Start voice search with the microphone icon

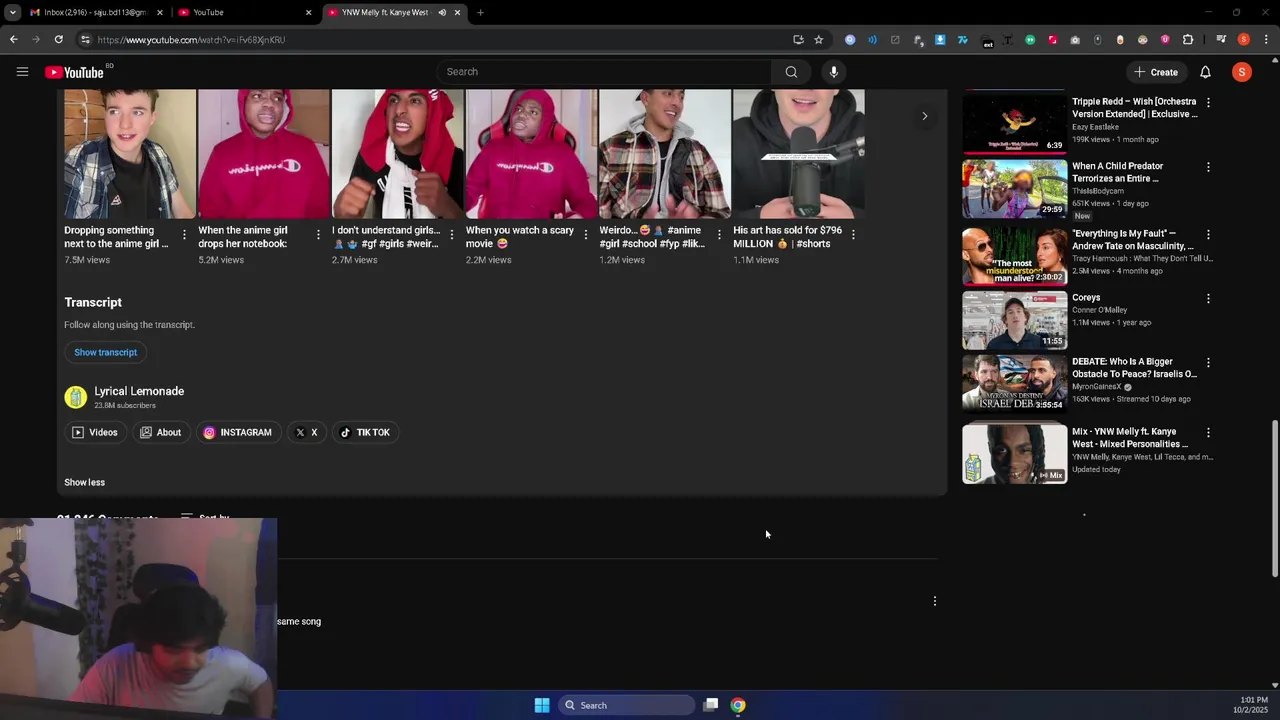pos(833,72)
